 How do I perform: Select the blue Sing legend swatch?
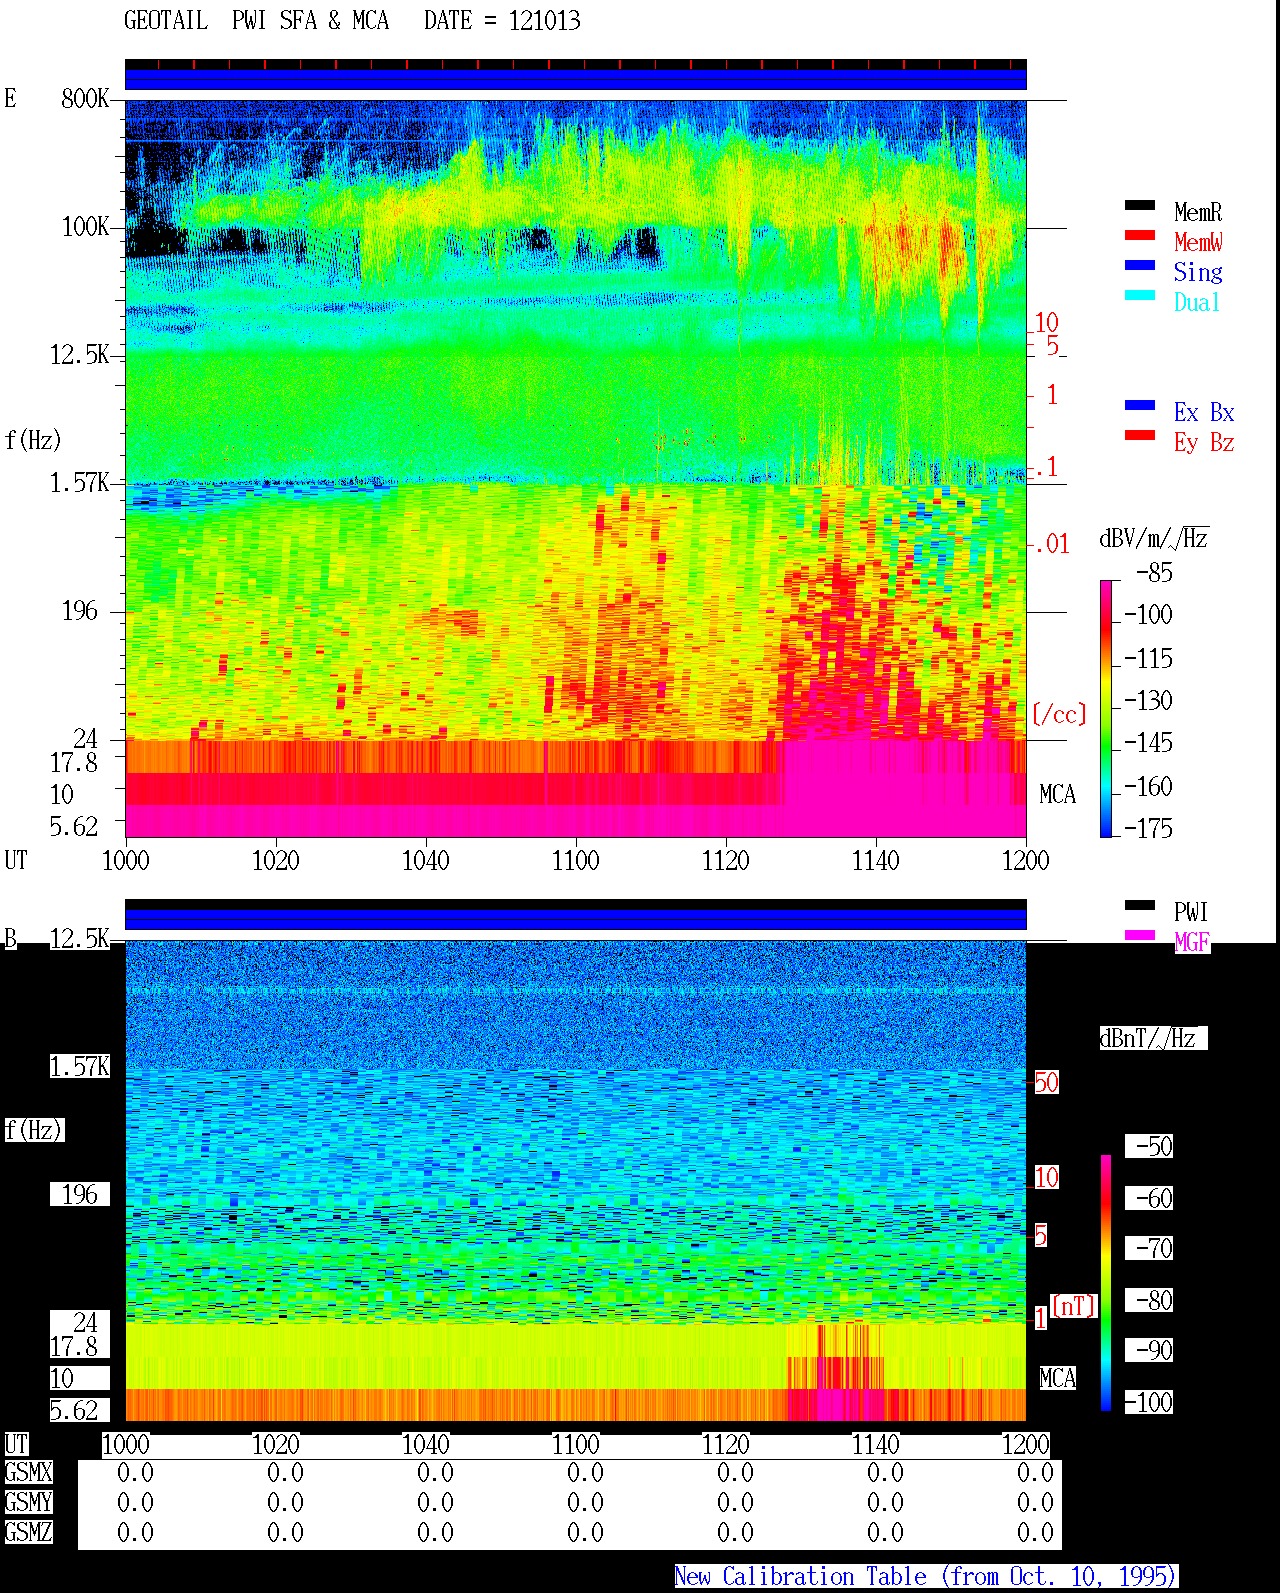[1140, 266]
